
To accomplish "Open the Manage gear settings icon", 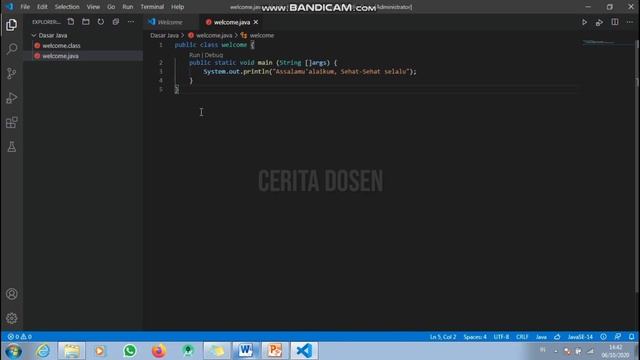I will [x=11, y=318].
